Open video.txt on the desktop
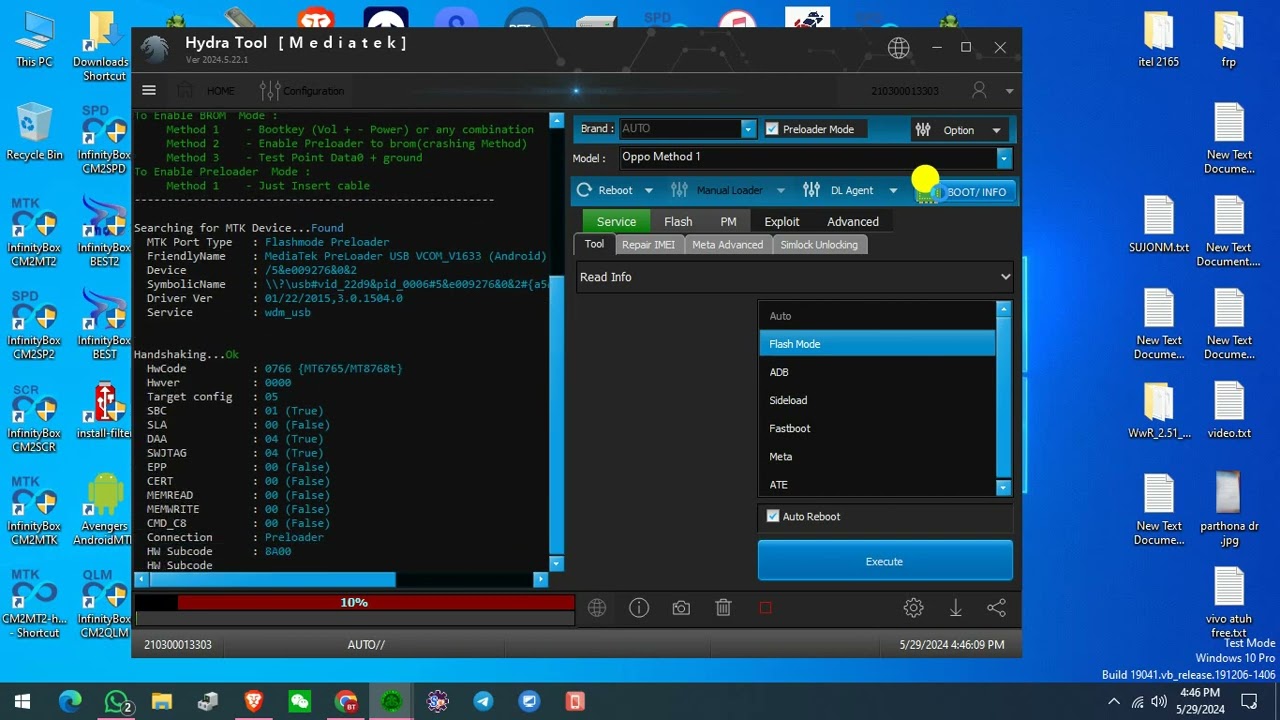 [x=1229, y=410]
